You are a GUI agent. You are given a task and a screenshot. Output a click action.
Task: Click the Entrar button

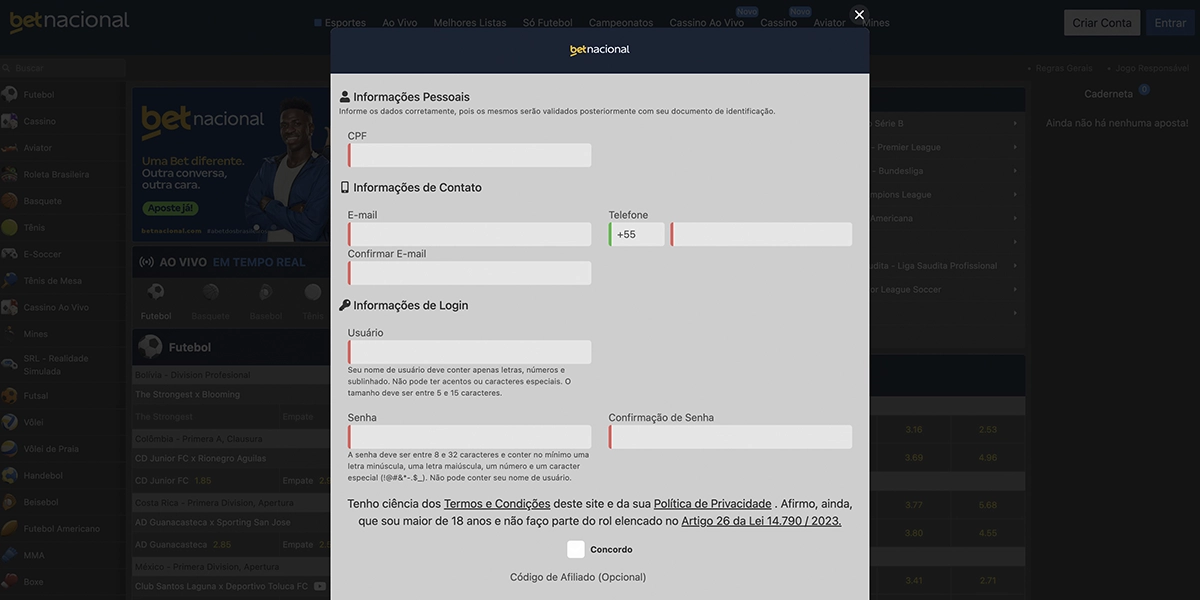point(1170,23)
